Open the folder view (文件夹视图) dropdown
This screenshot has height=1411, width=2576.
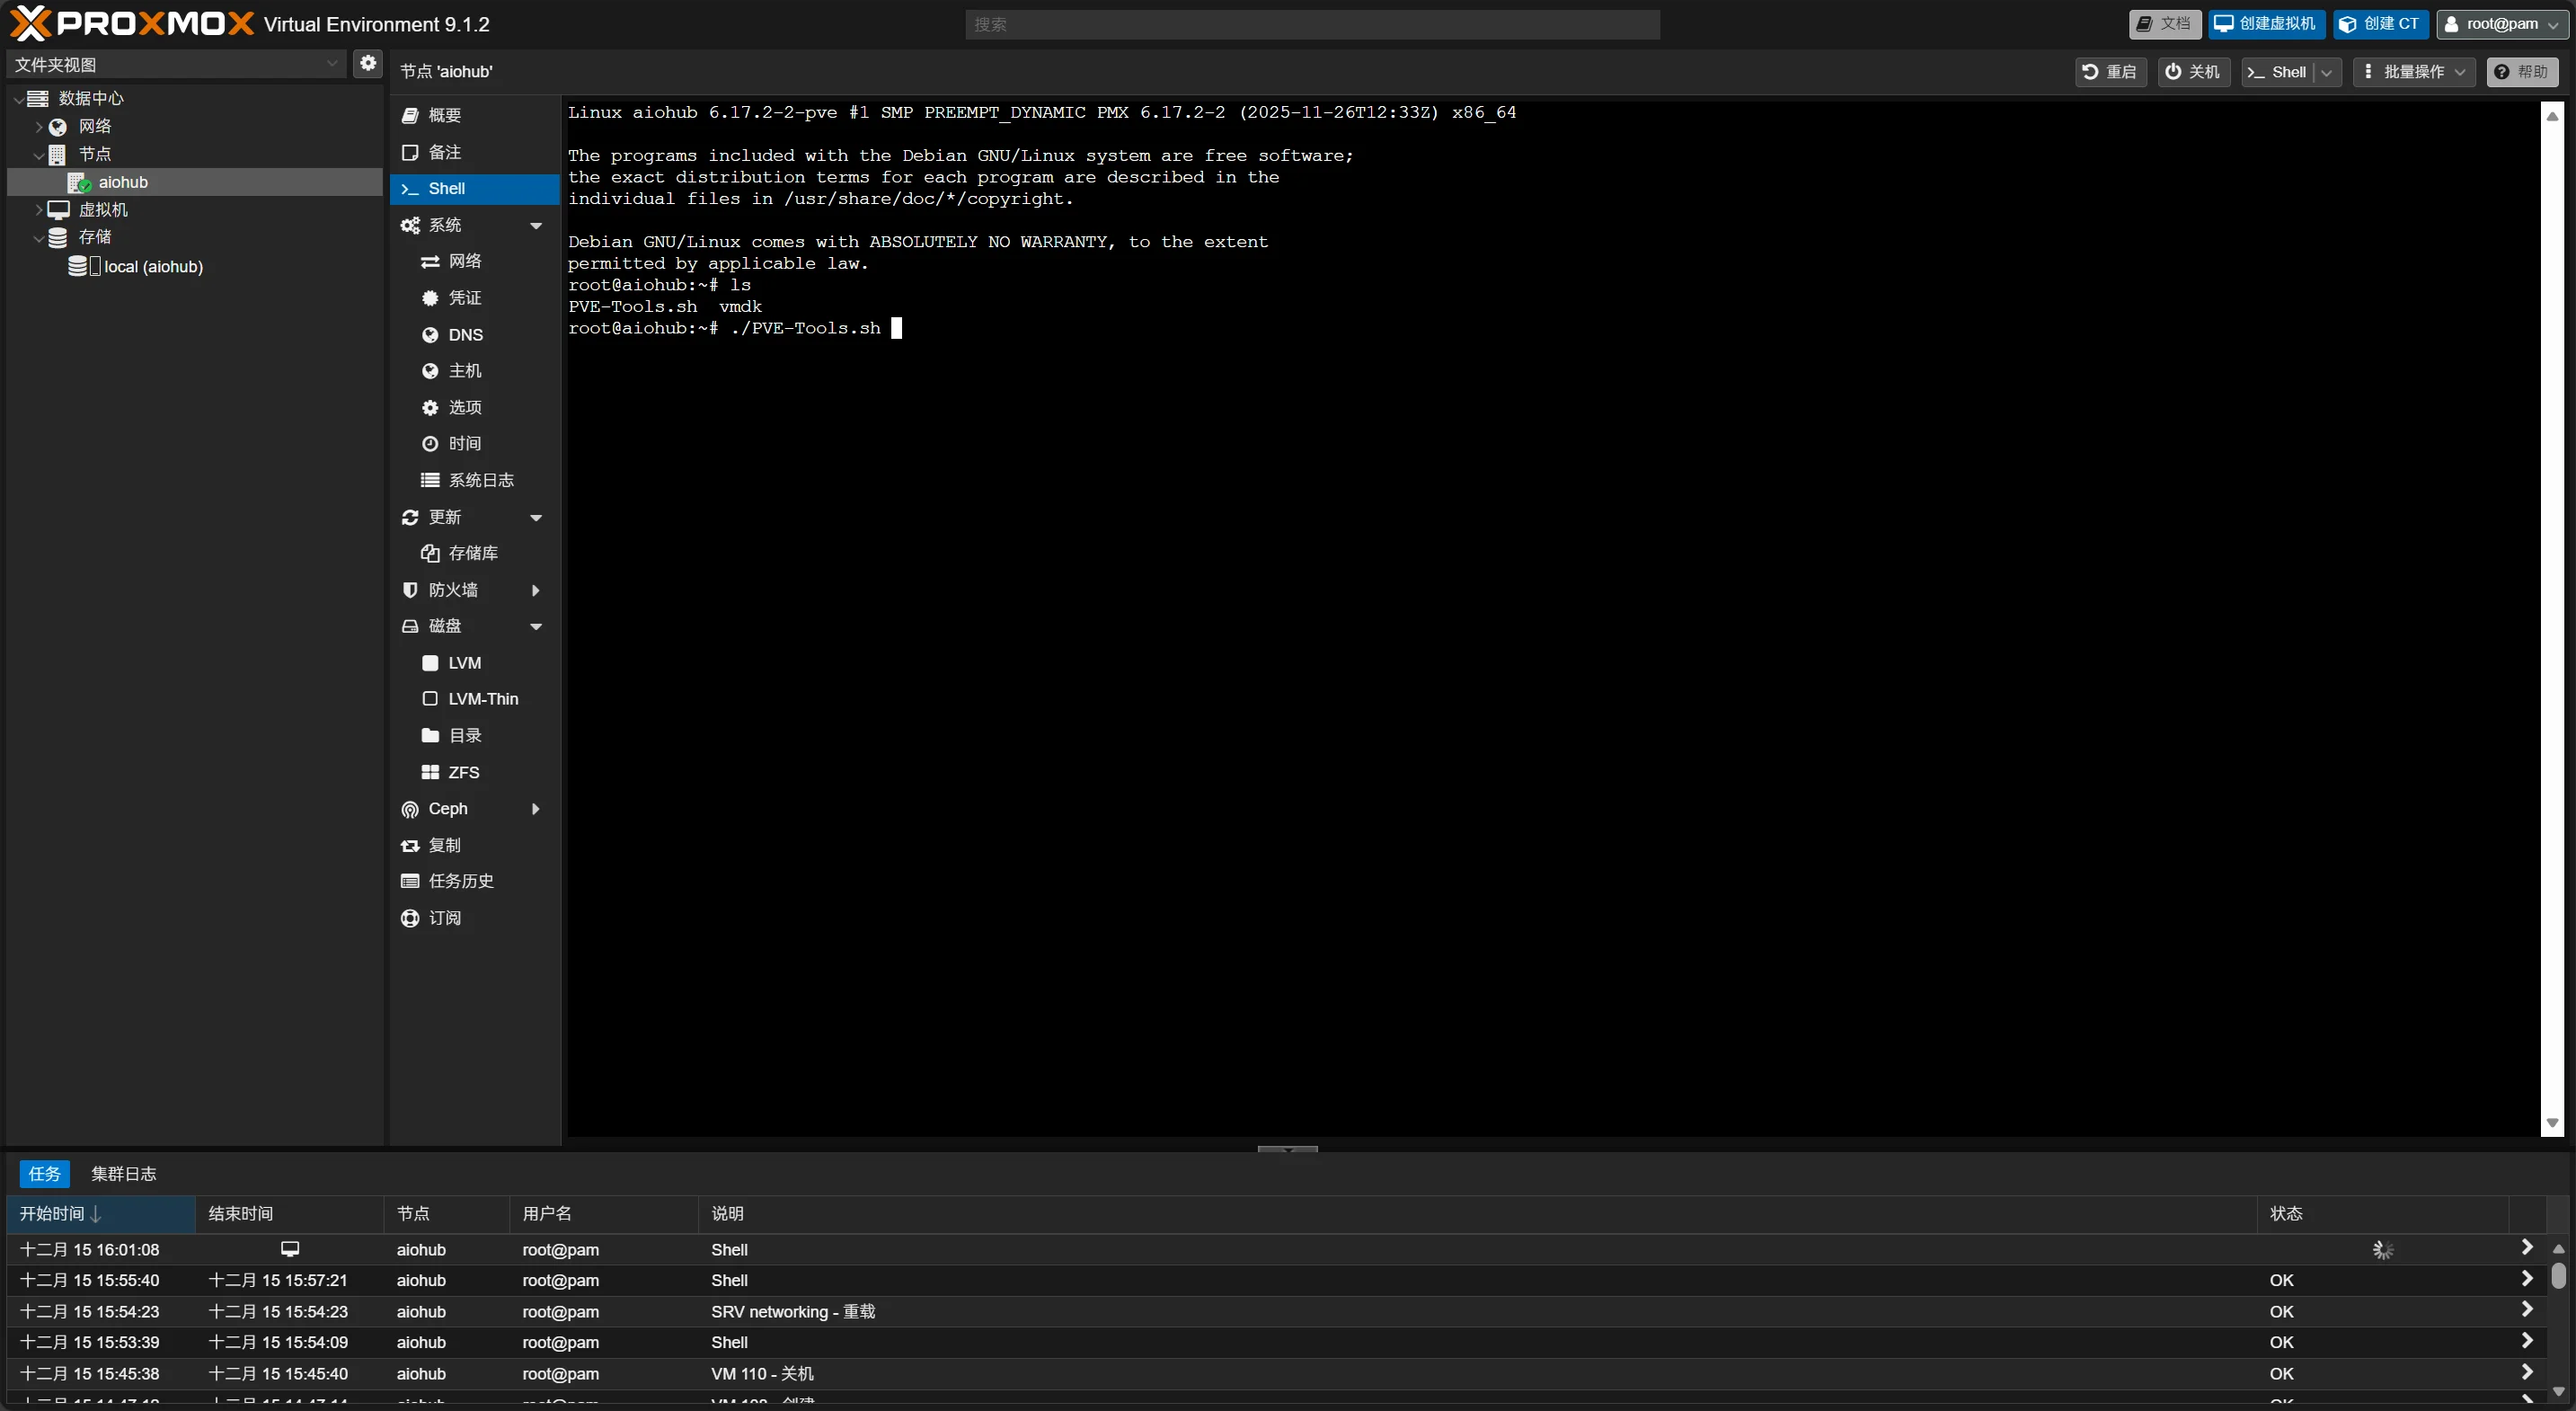(176, 64)
